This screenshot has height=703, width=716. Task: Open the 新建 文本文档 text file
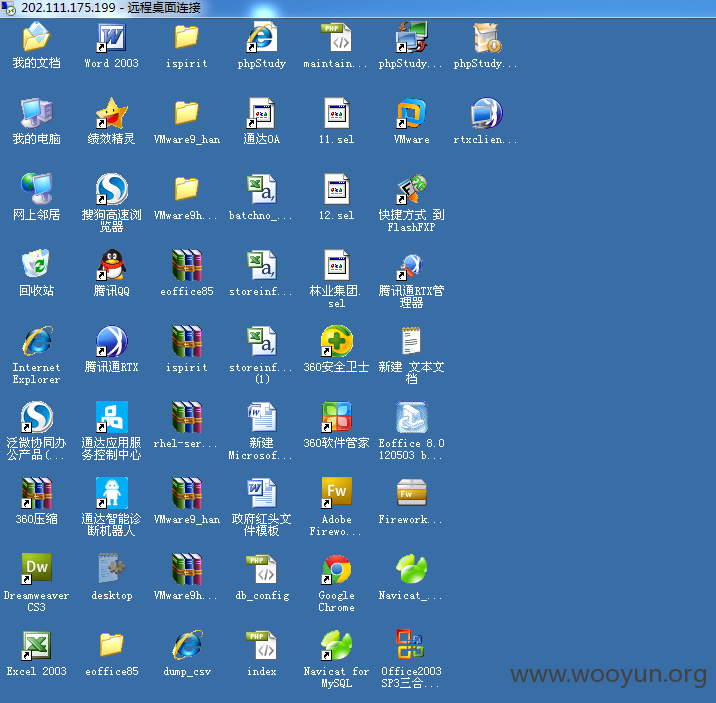click(411, 340)
